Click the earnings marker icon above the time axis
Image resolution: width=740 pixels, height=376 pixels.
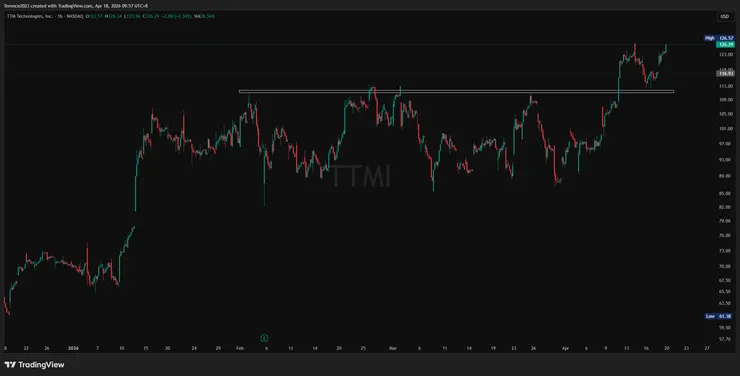click(x=264, y=338)
